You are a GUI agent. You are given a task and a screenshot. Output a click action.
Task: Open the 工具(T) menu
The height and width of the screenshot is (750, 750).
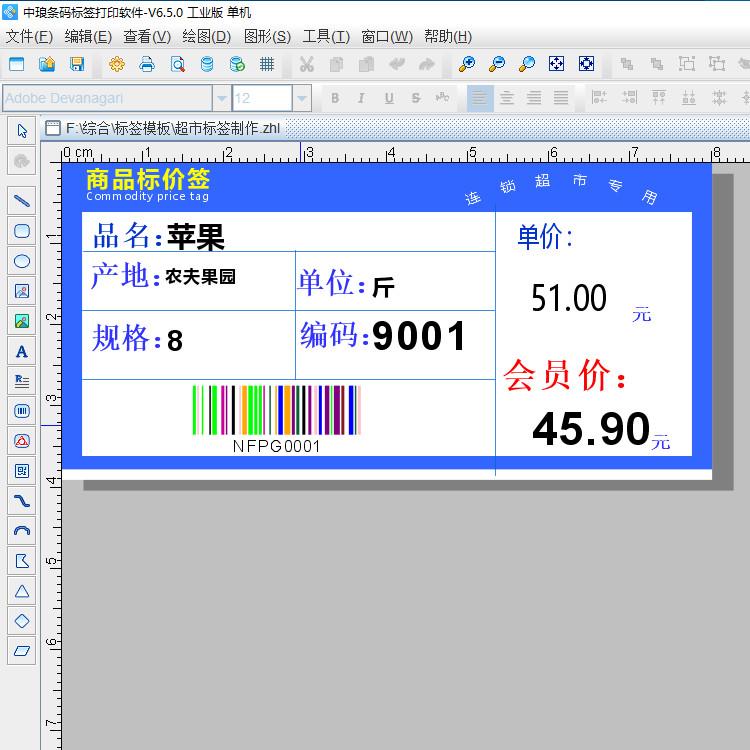(x=326, y=36)
